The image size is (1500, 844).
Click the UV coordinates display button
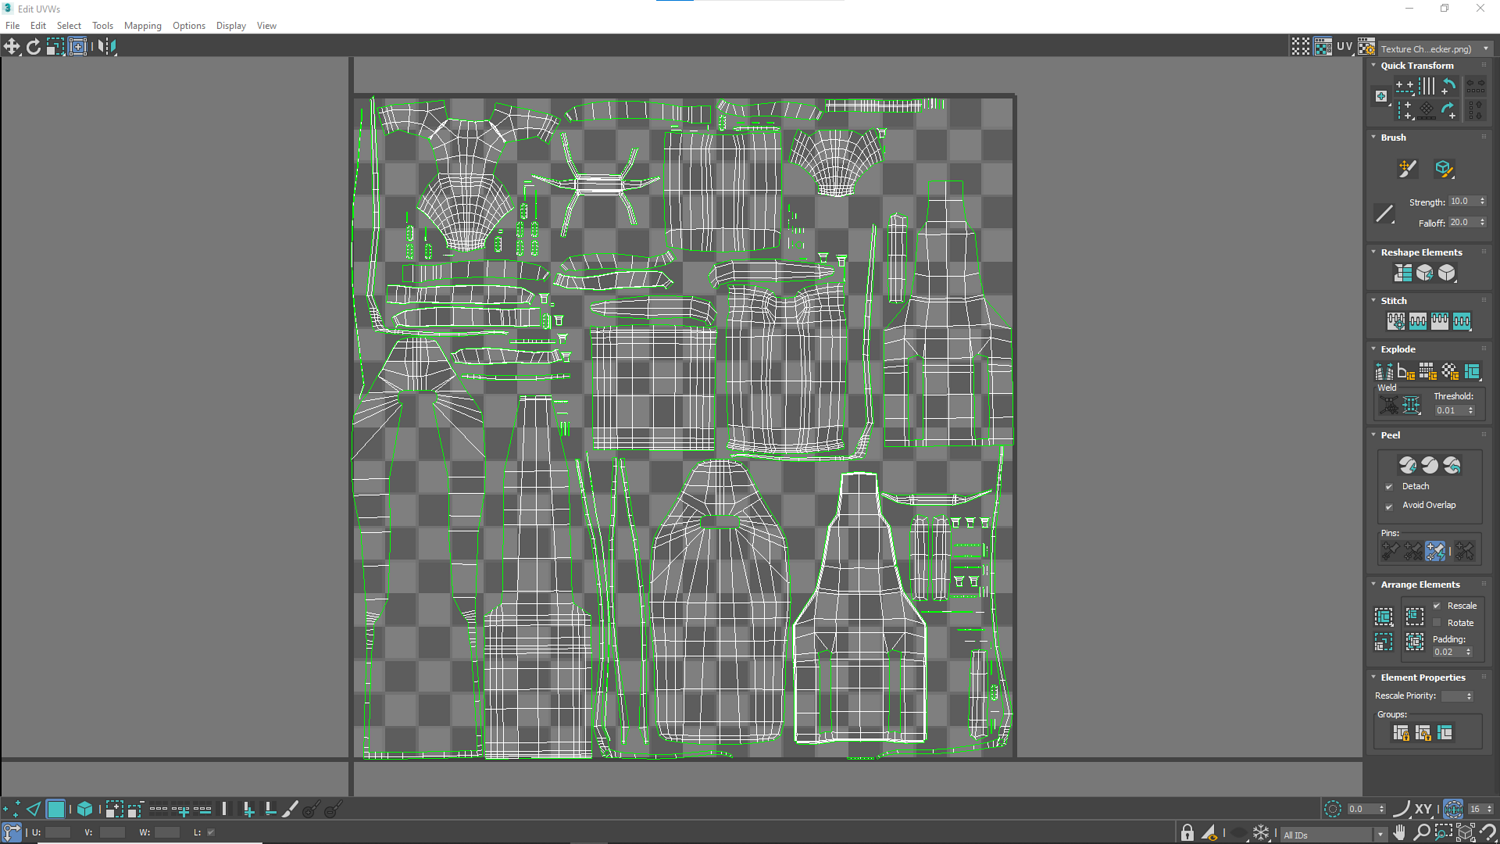1344,47
